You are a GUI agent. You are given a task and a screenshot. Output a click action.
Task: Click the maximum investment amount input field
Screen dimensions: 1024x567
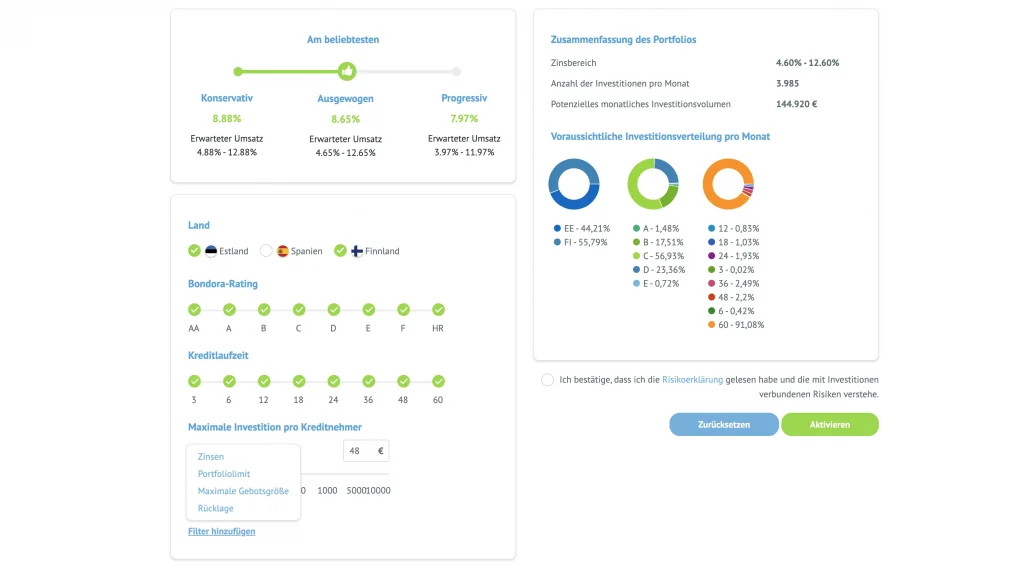[x=360, y=451]
